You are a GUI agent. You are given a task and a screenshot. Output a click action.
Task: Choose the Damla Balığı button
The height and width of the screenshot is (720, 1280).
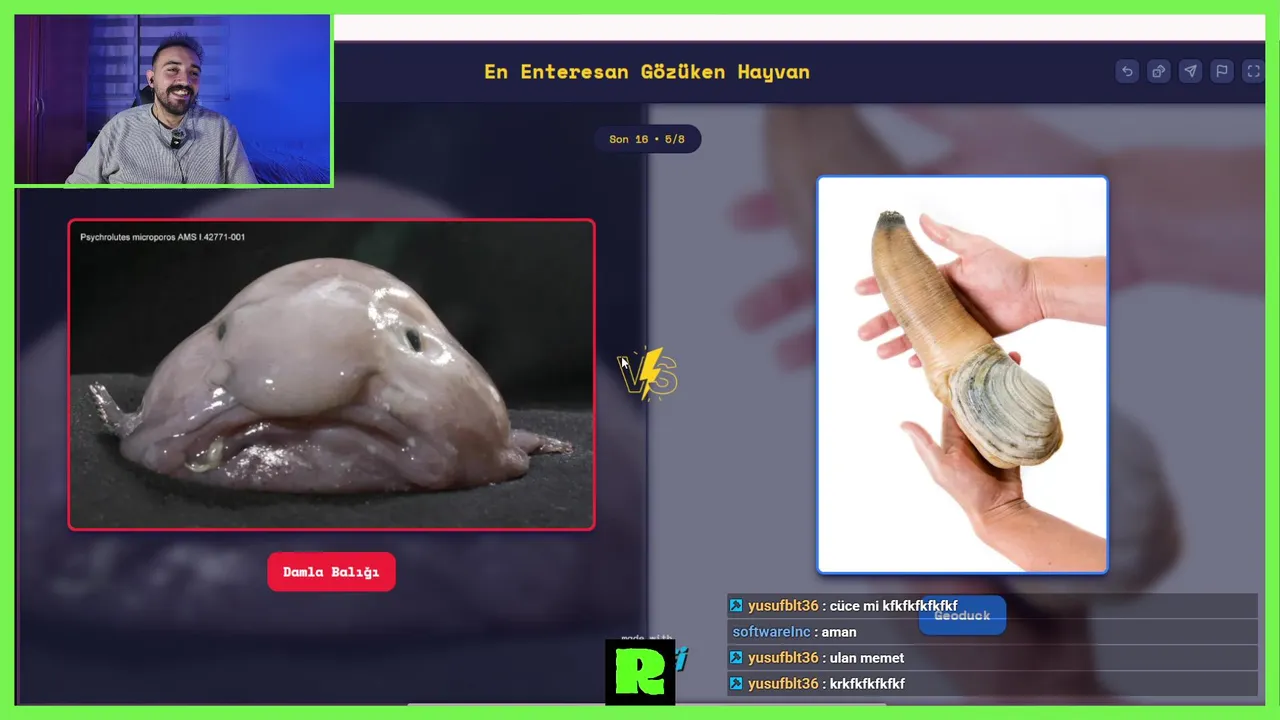click(x=331, y=572)
